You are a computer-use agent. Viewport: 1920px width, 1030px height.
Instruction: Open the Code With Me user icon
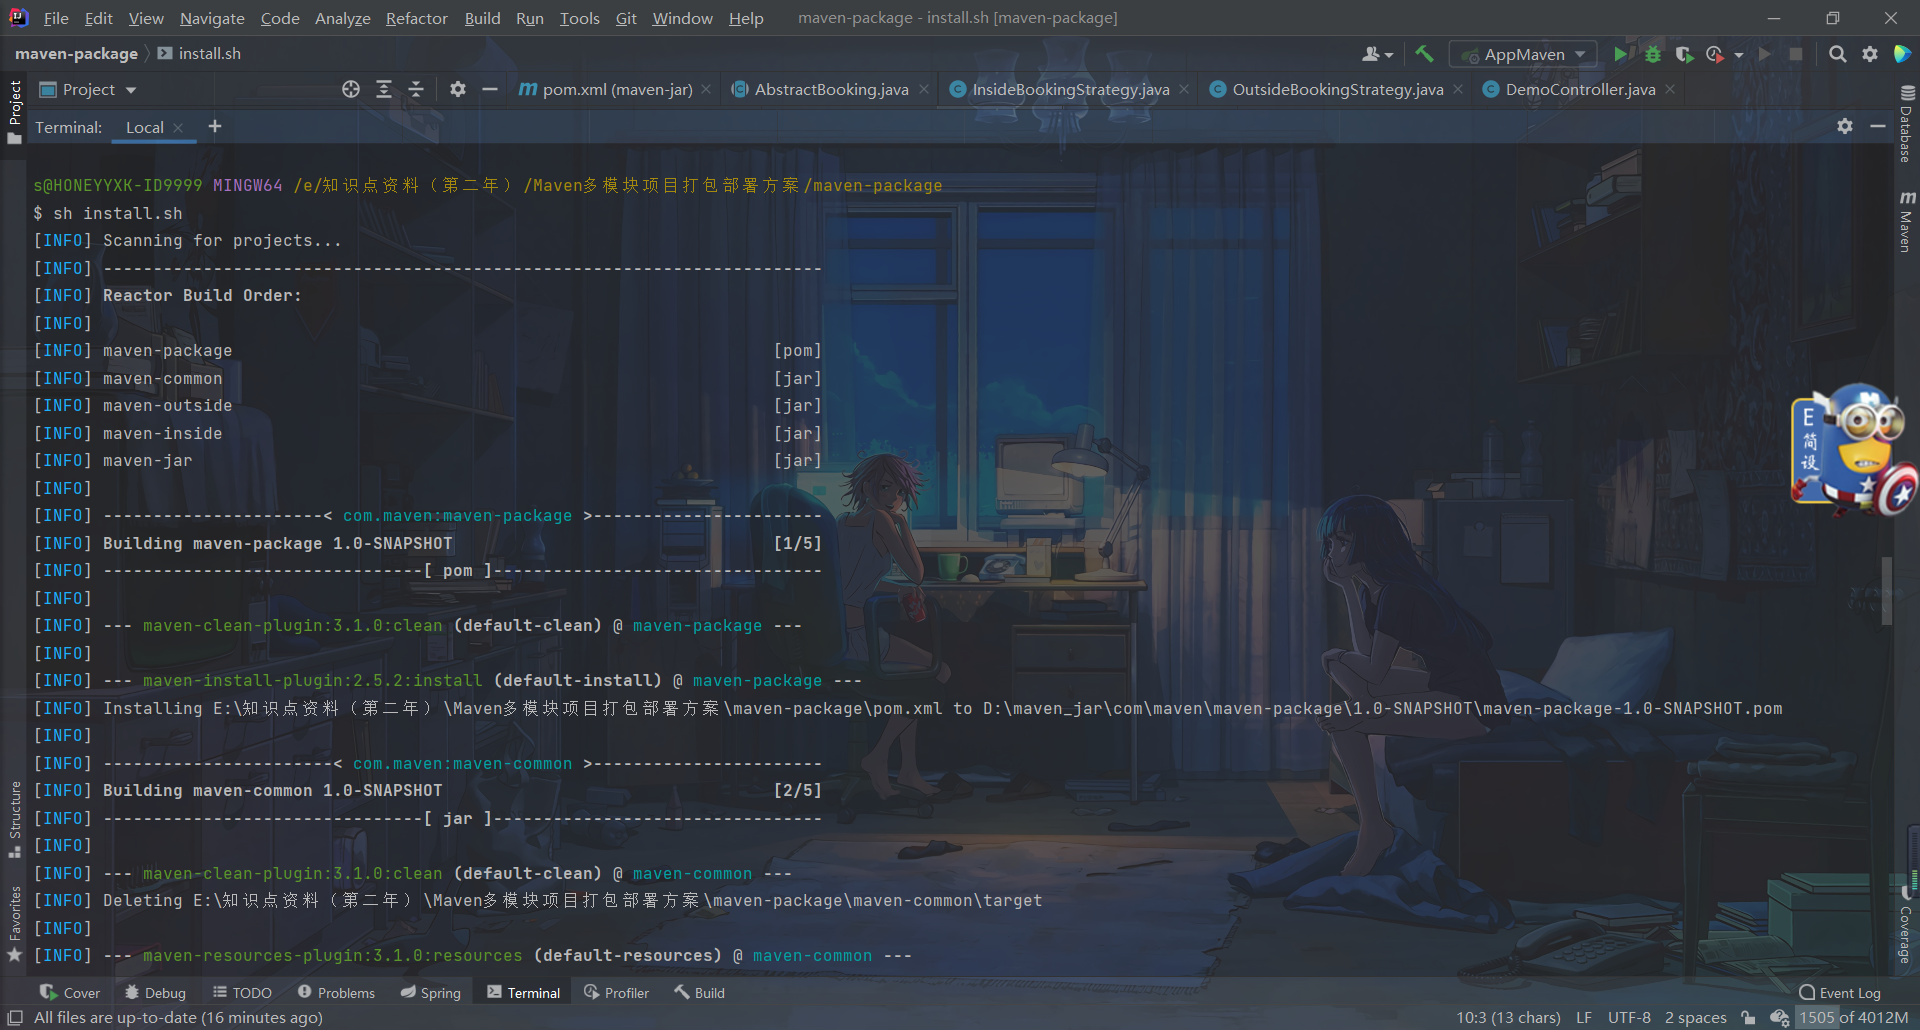1371,54
